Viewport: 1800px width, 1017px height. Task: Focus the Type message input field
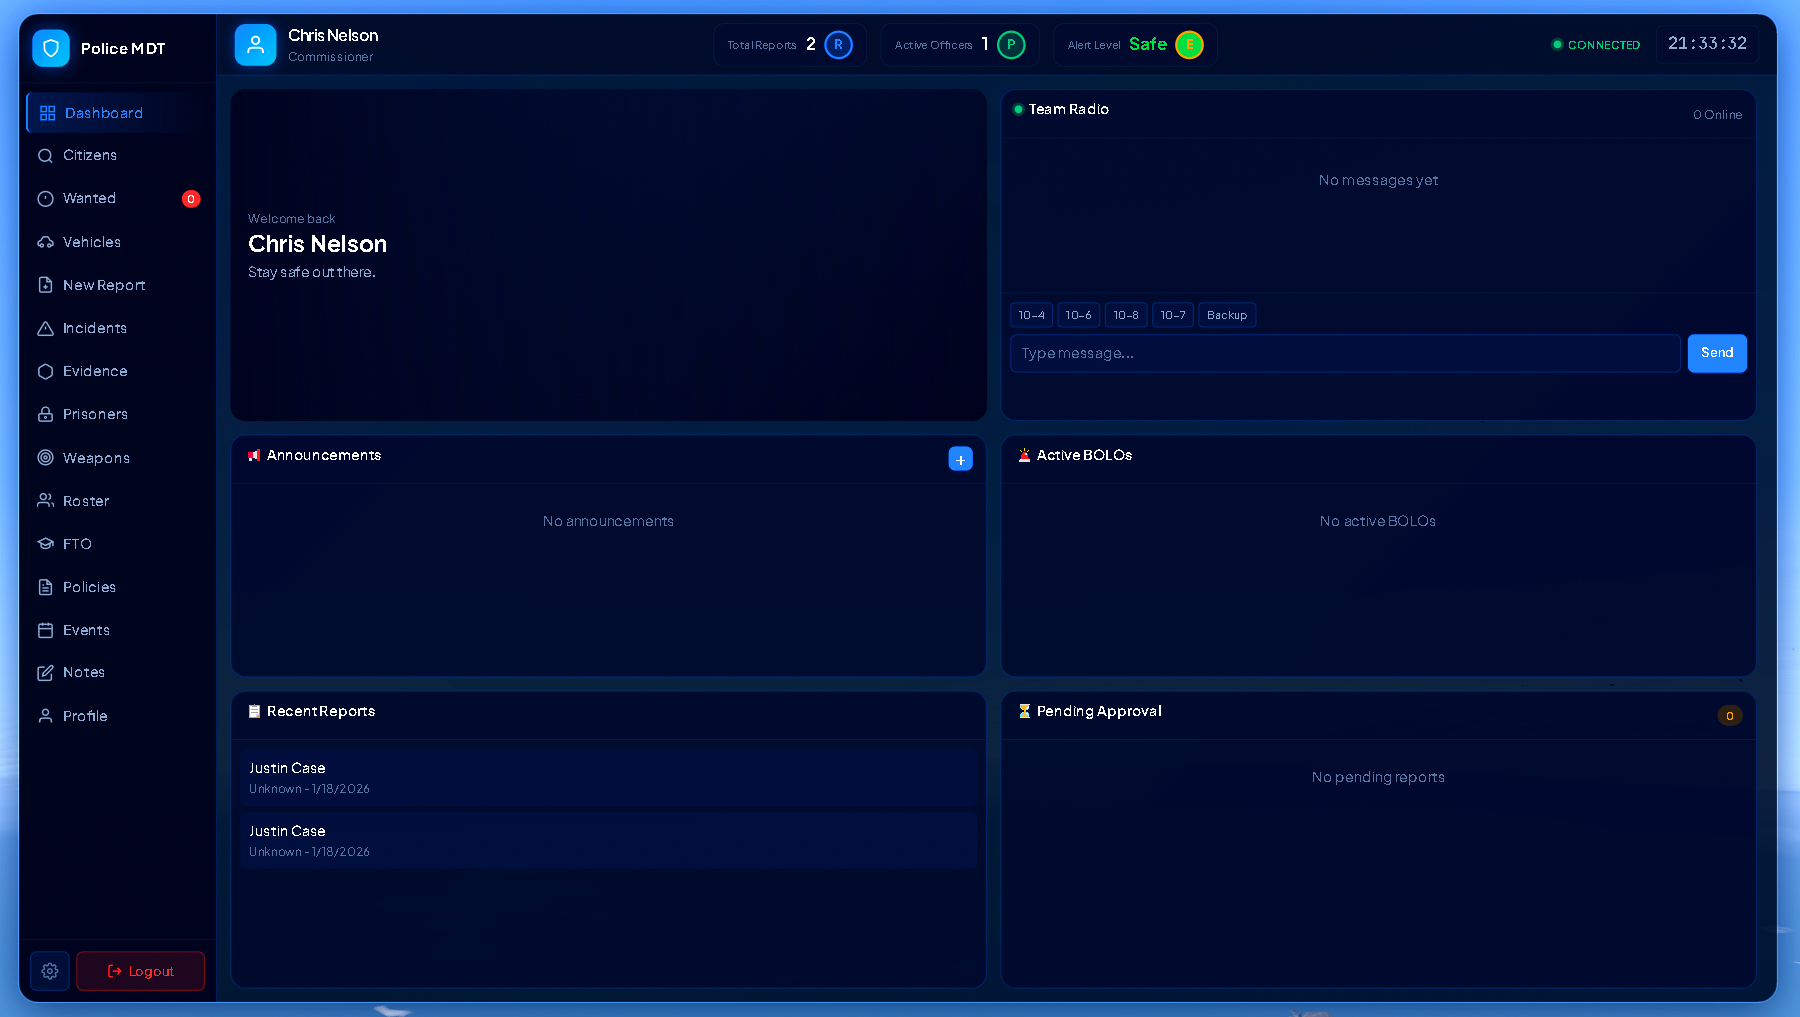tap(1344, 353)
